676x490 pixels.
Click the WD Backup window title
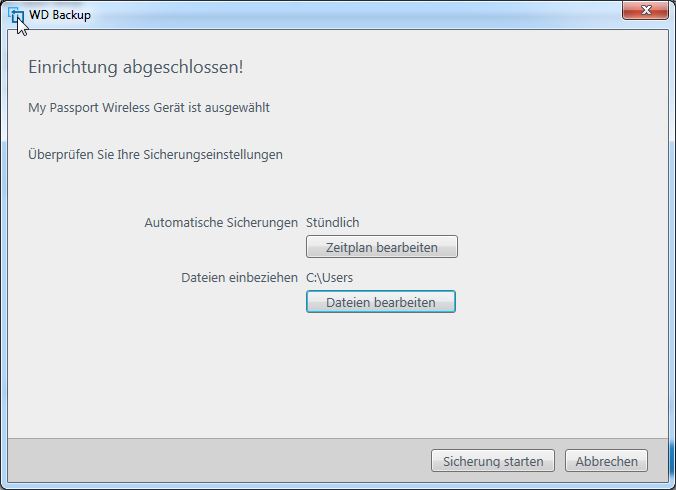pos(60,15)
